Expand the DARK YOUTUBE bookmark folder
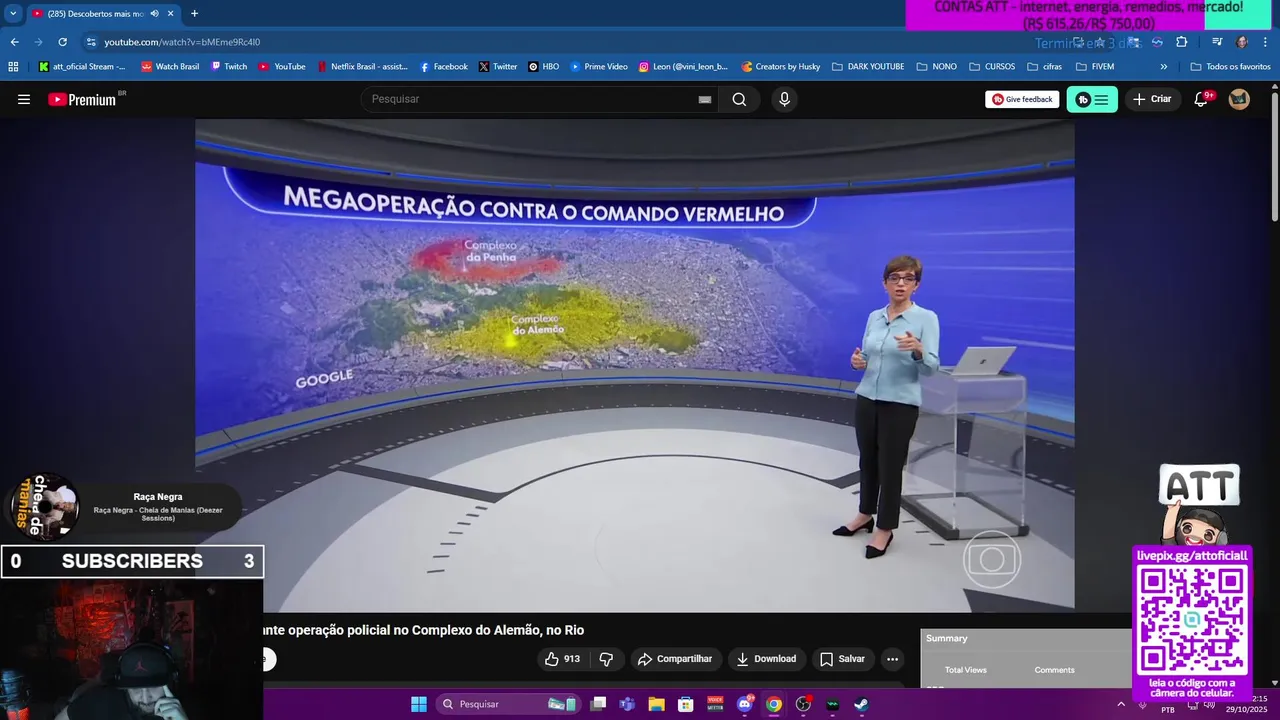1280x720 pixels. pyautogui.click(x=867, y=67)
